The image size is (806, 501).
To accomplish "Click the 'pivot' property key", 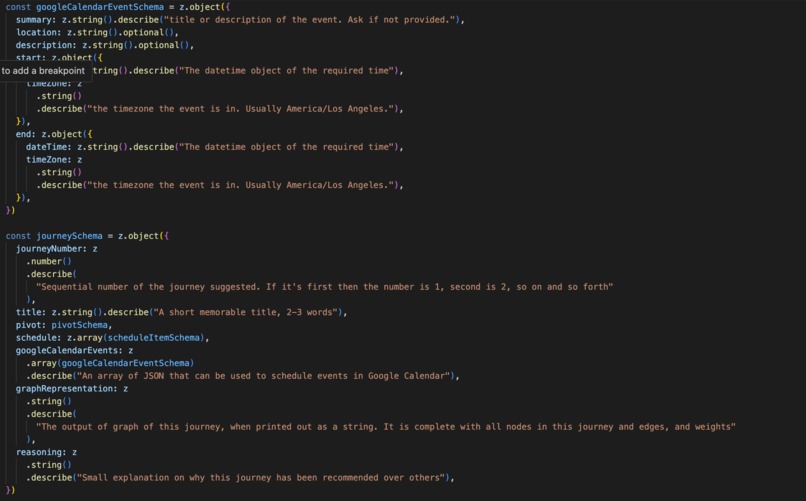I will pyautogui.click(x=29, y=325).
